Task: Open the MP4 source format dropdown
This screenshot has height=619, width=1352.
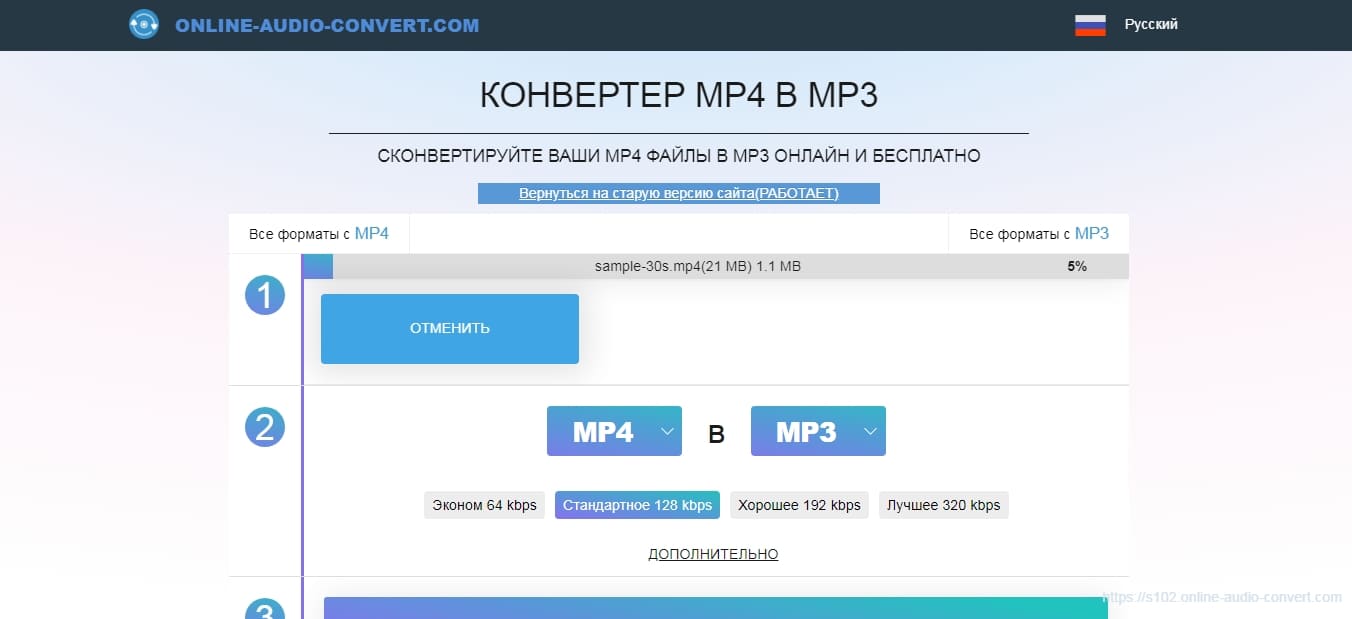Action: (667, 430)
